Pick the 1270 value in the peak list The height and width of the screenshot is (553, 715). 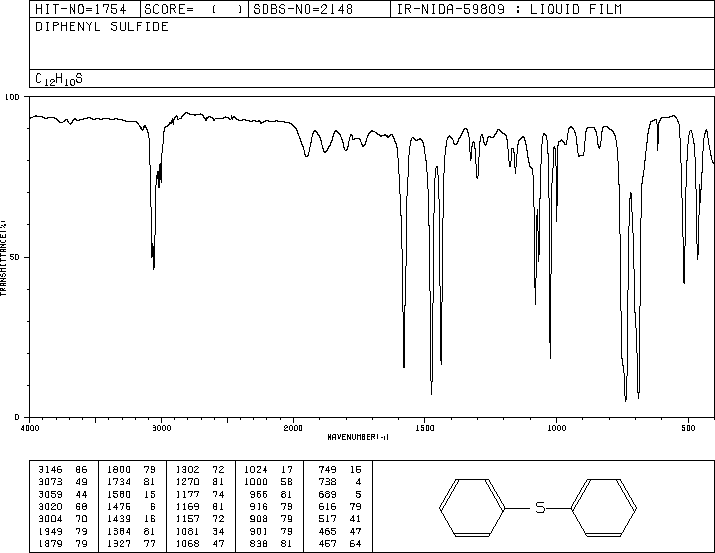click(x=187, y=482)
